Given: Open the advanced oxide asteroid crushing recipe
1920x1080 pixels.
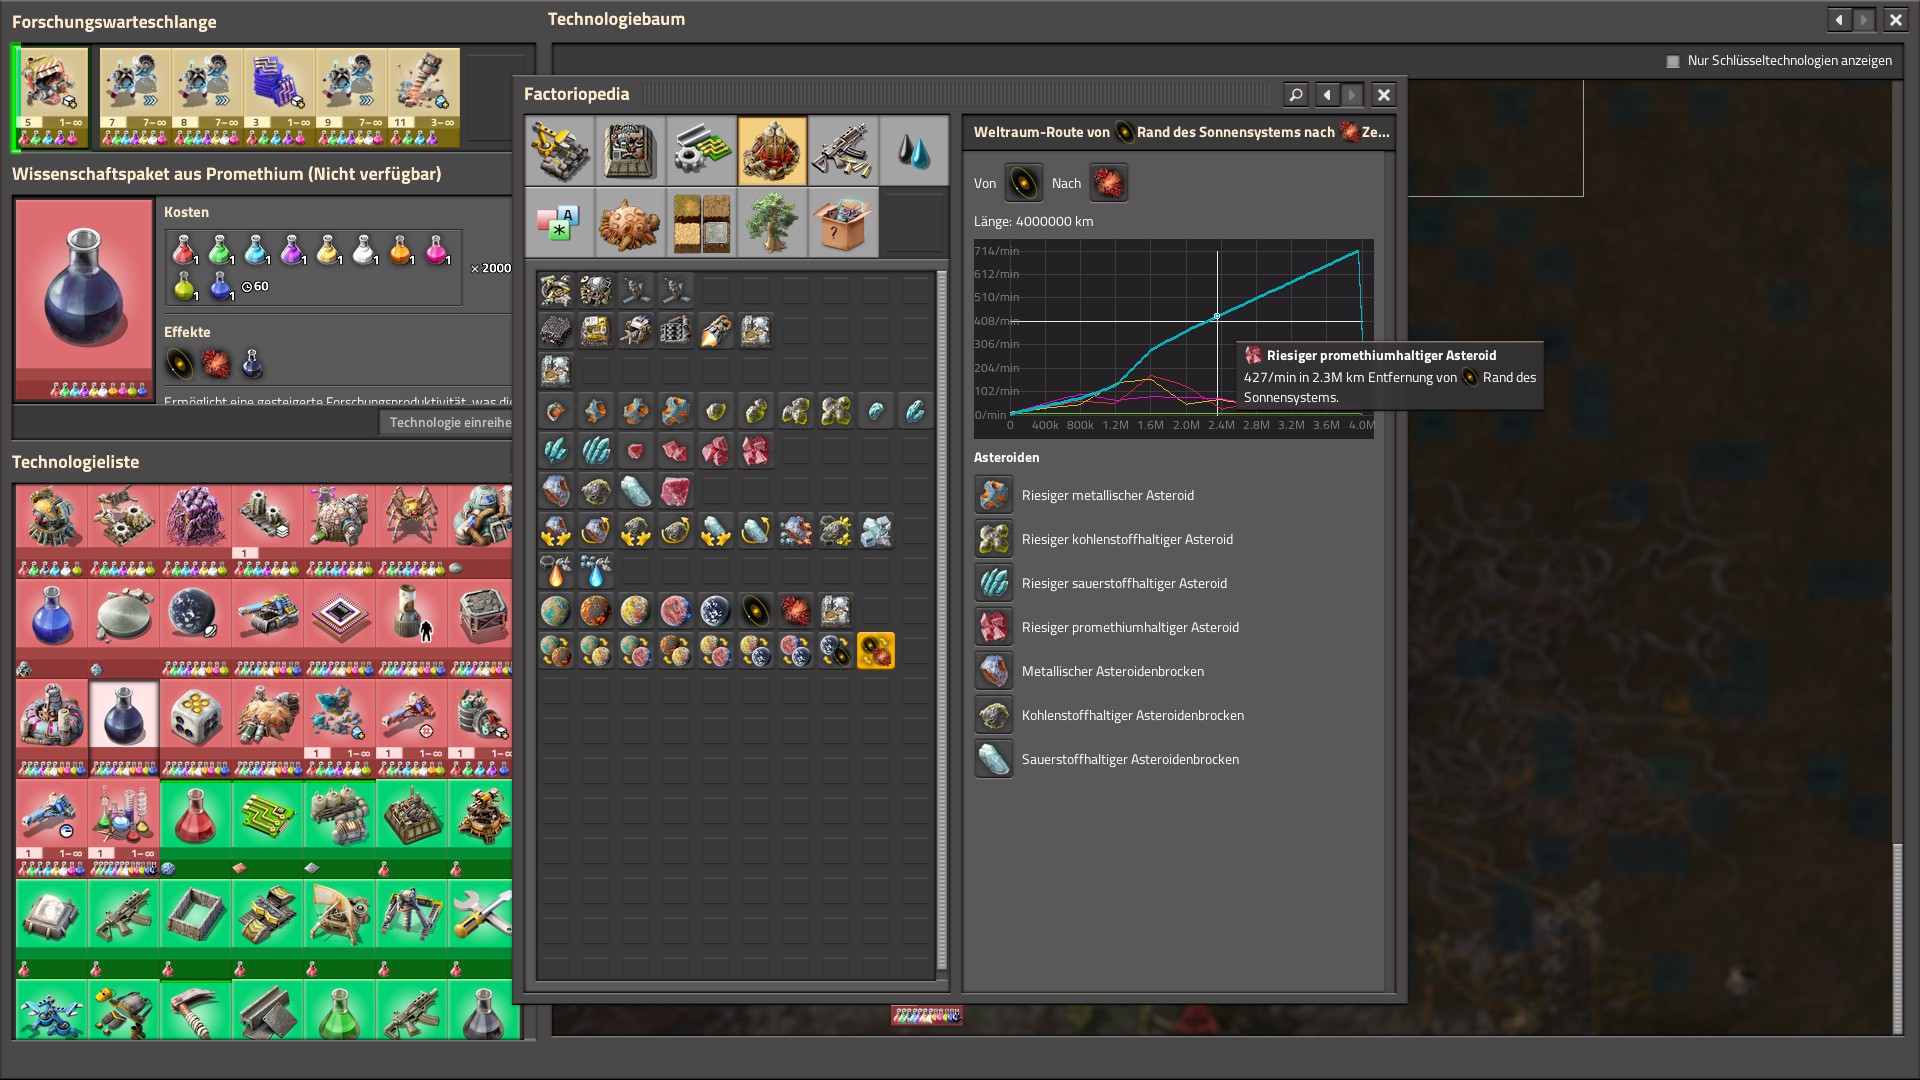Looking at the screenshot, I should point(876,531).
